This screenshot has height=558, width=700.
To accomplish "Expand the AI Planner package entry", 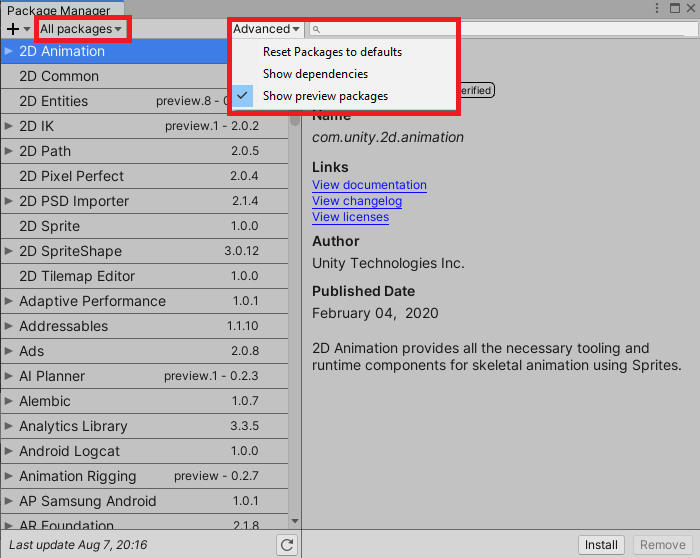I will pos(9,376).
